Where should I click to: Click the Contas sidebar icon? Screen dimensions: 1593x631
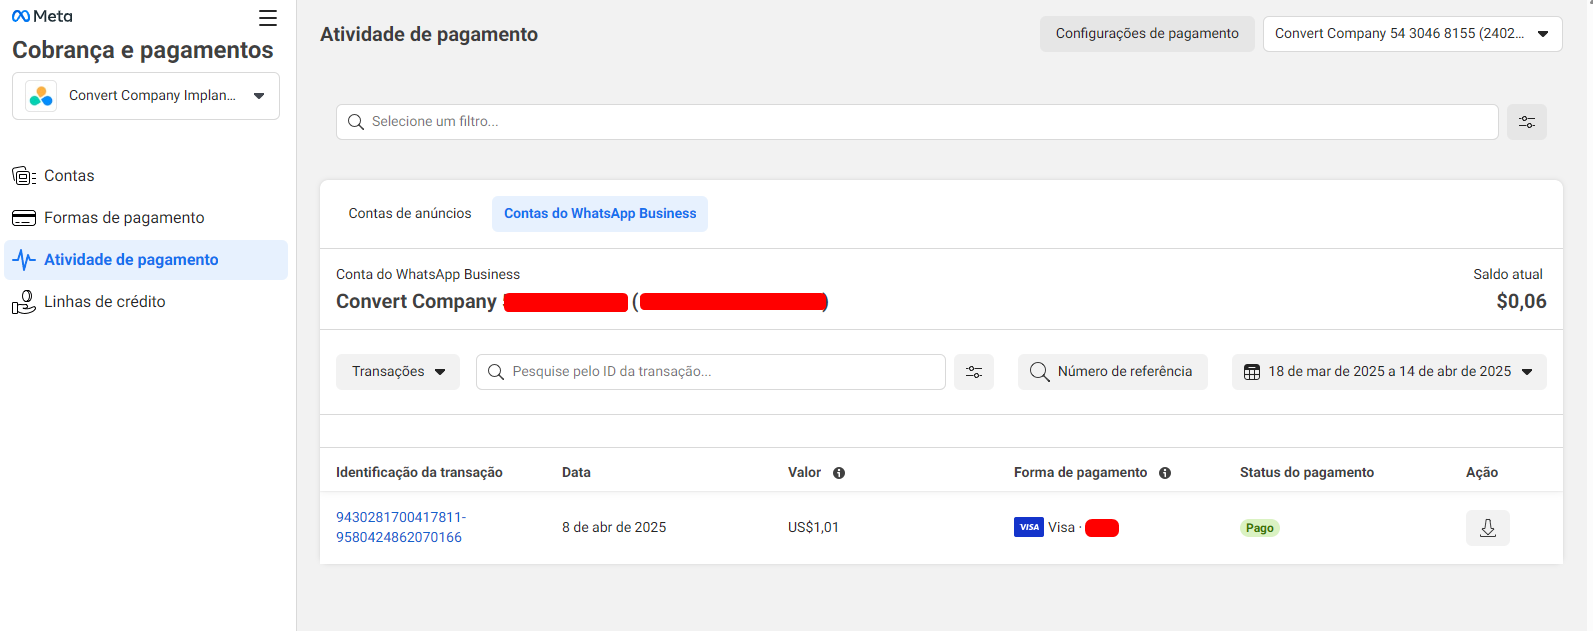pos(24,176)
